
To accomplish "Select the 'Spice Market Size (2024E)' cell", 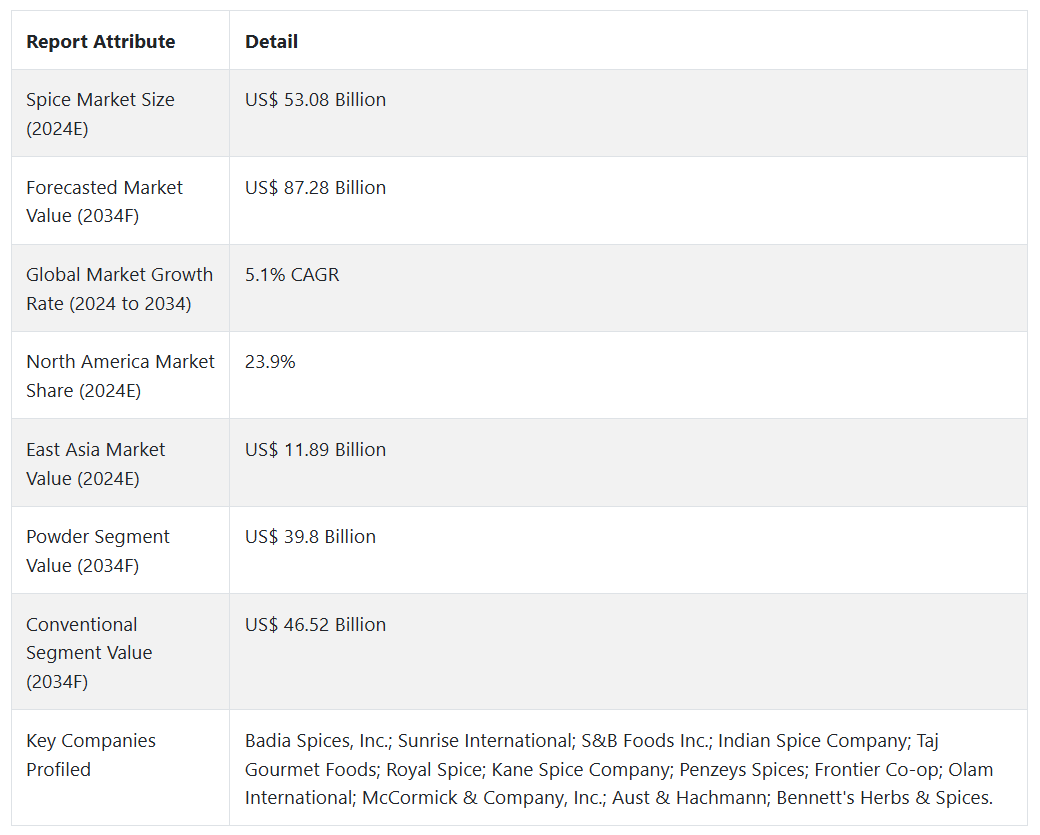I will point(100,114).
